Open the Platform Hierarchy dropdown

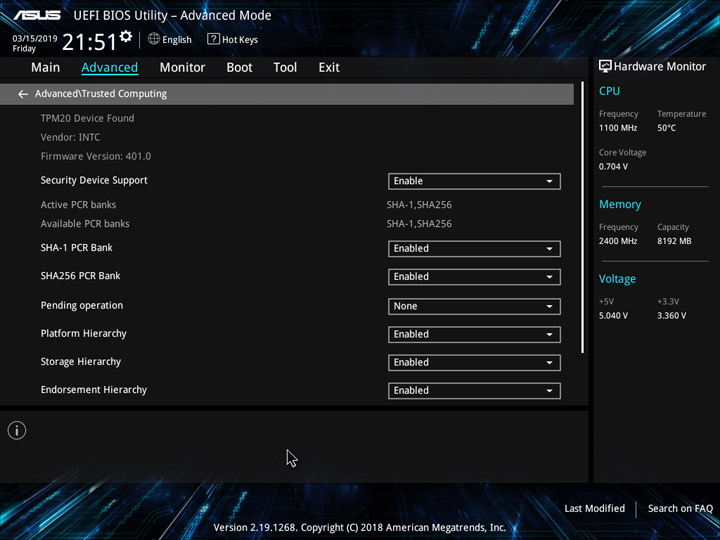(474, 334)
